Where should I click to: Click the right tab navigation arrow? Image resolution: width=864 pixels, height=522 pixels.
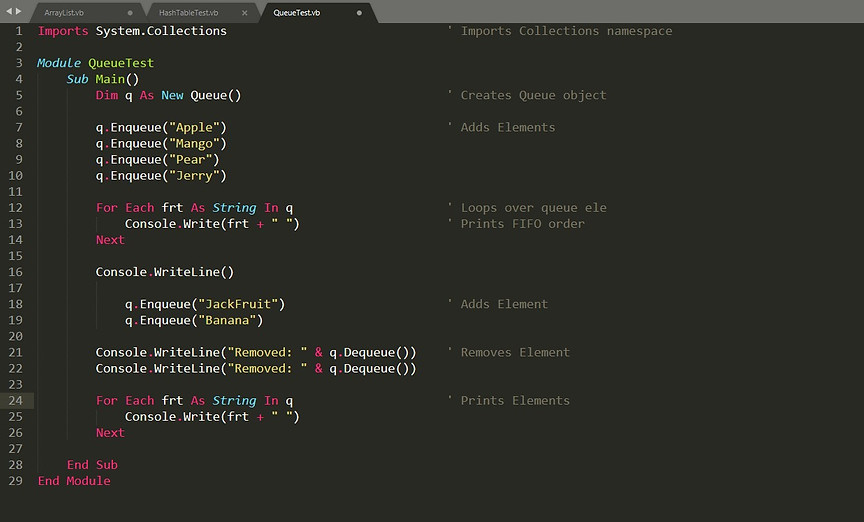pyautogui.click(x=19, y=11)
